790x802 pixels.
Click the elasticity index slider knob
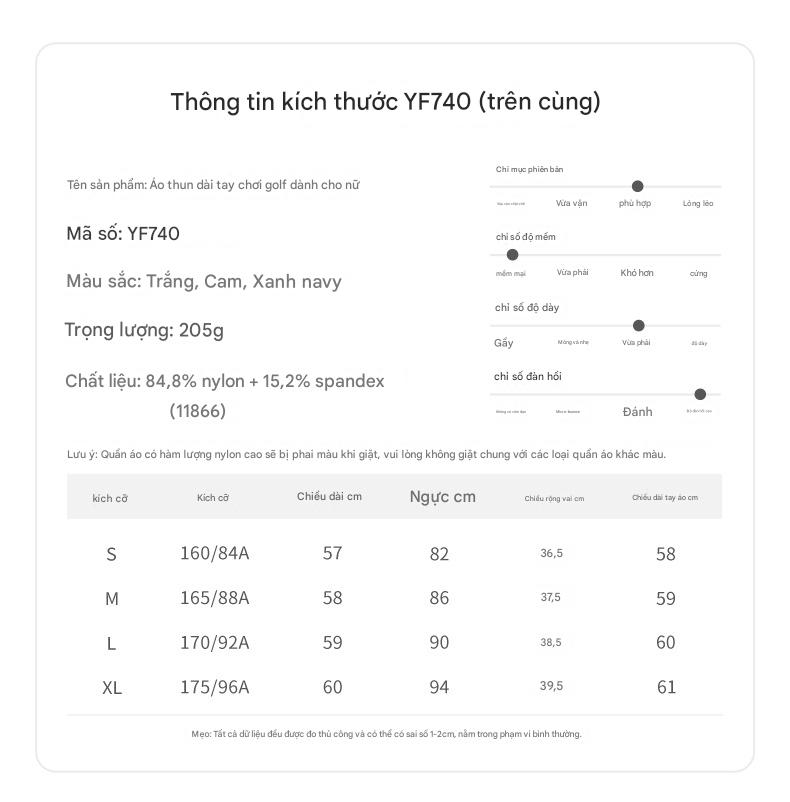click(700, 394)
